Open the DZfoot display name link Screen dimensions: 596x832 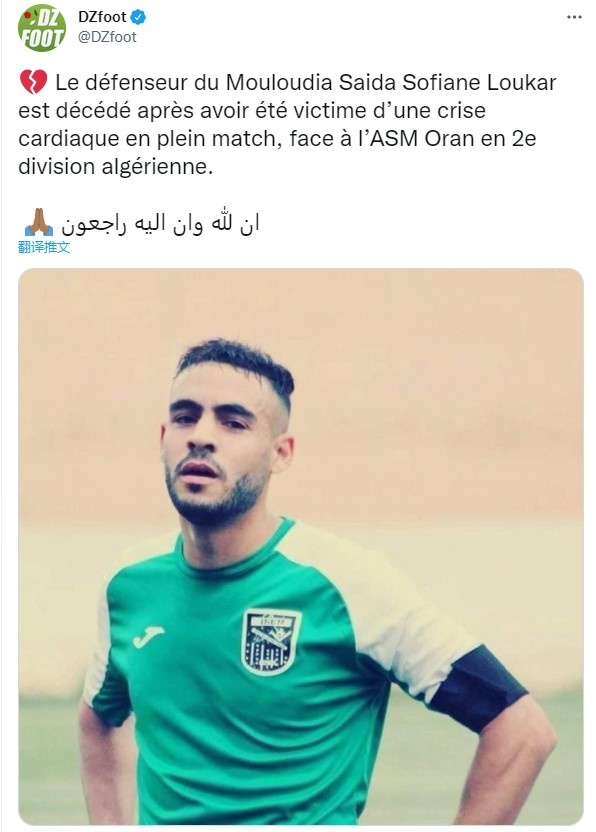tap(102, 17)
